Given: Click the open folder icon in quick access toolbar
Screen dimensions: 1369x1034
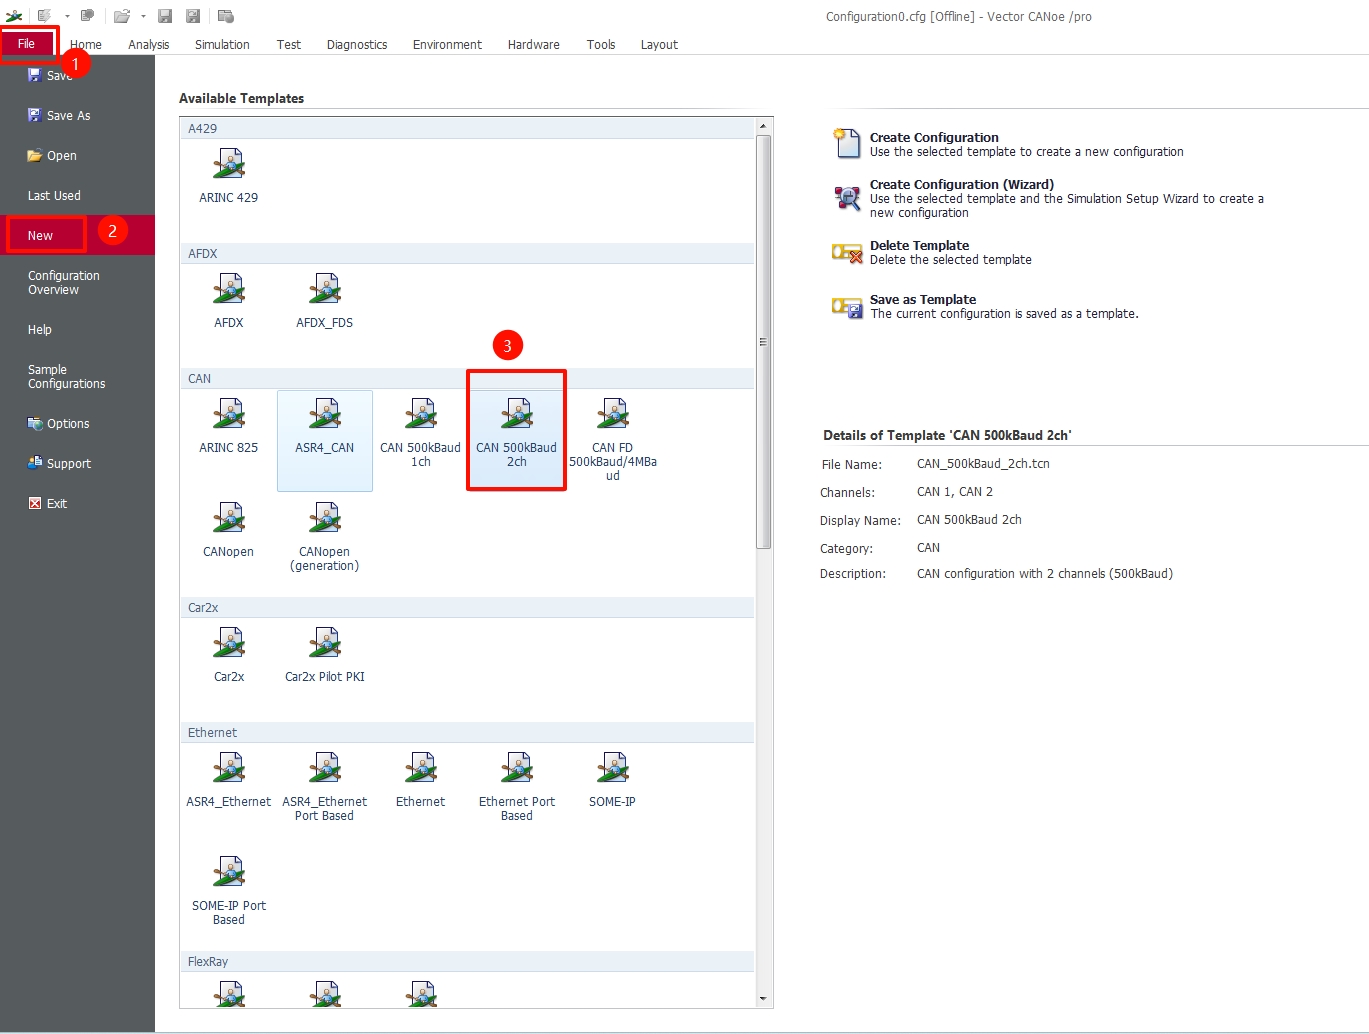Looking at the screenshot, I should [x=121, y=16].
